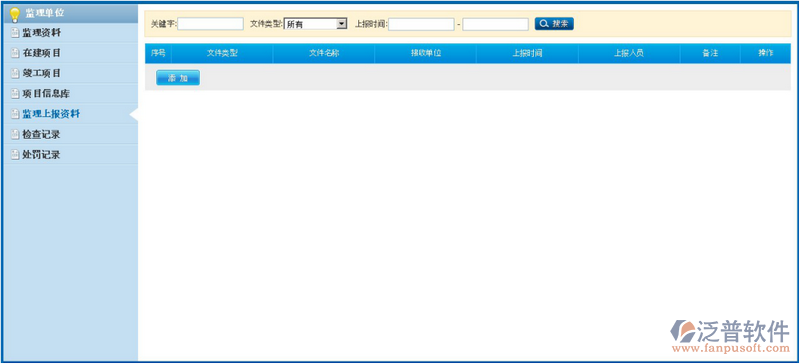This screenshot has width=800, height=364.
Task: Click the 上报时间 end date field
Action: click(495, 24)
